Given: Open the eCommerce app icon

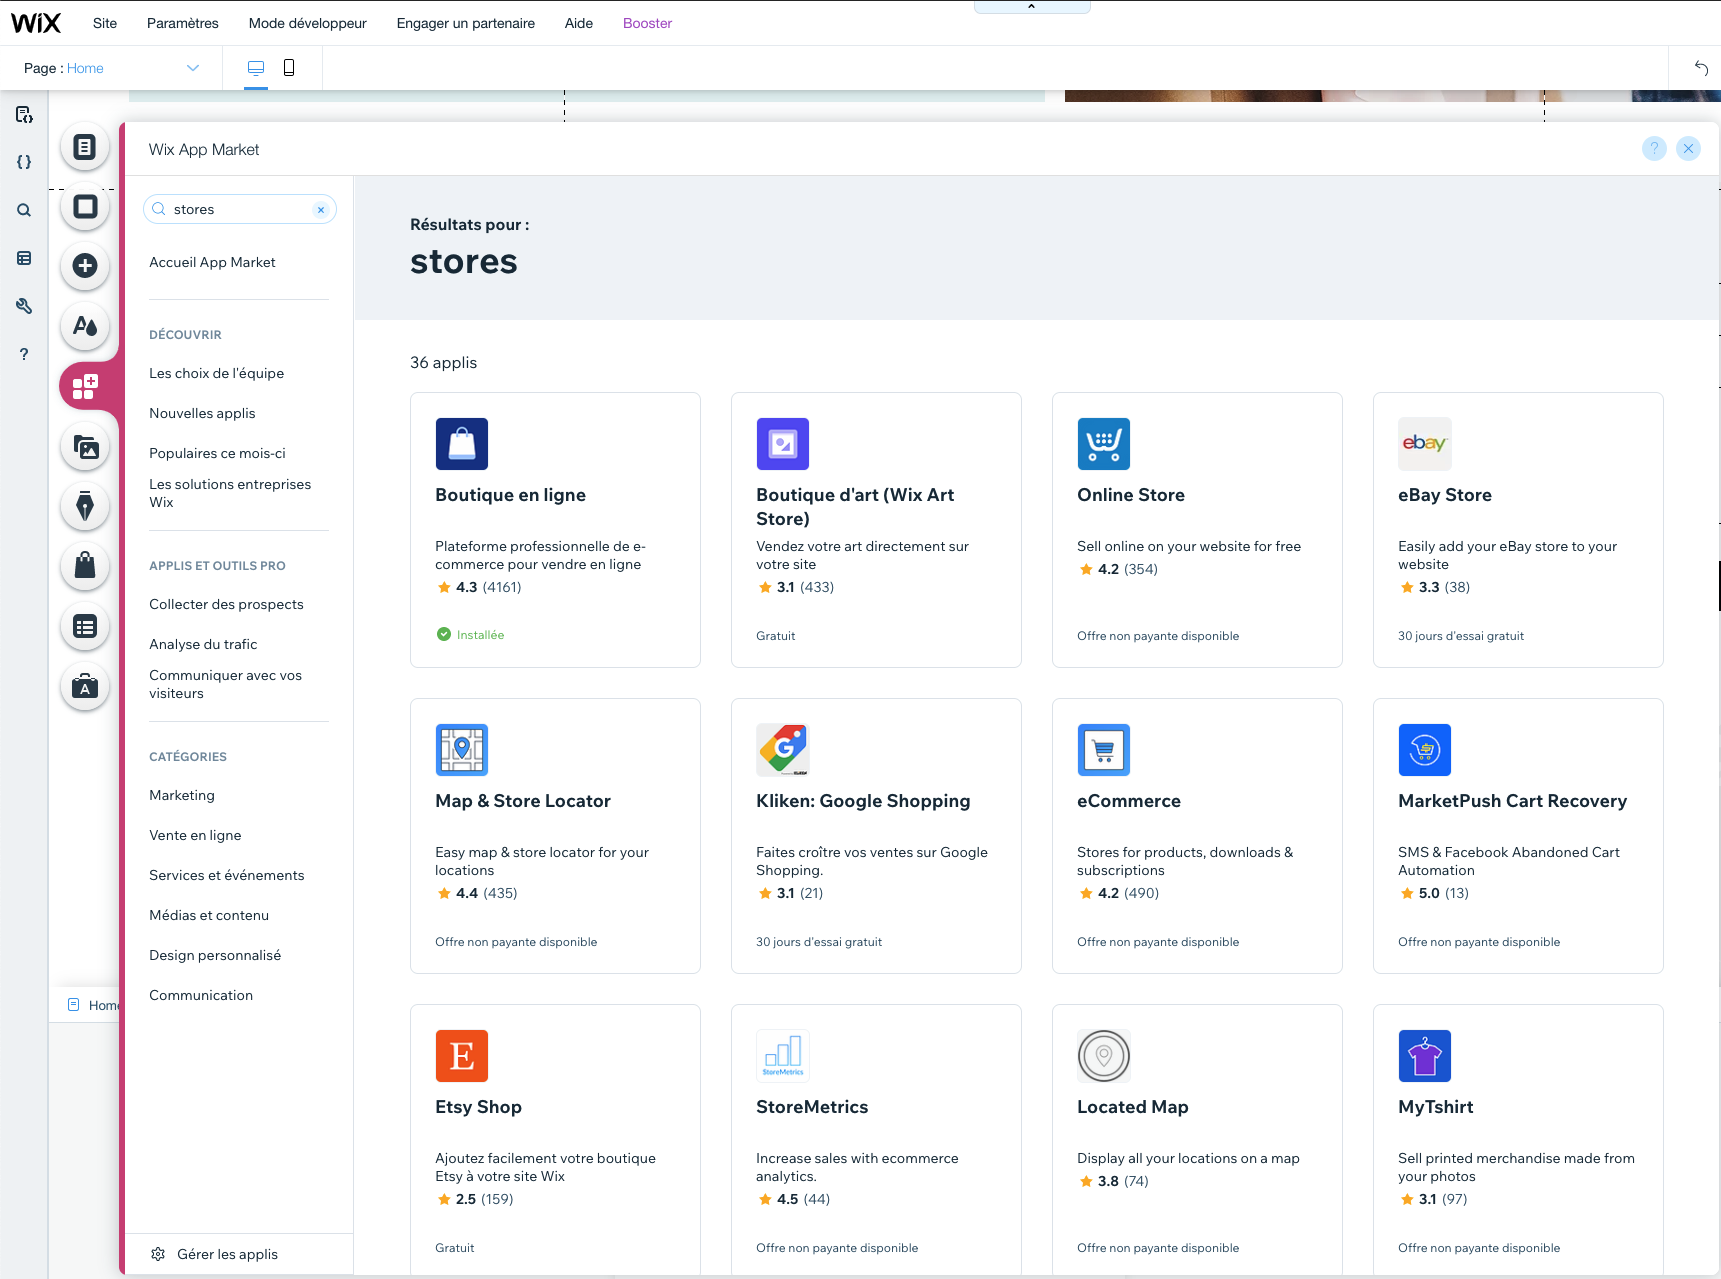Looking at the screenshot, I should (1104, 750).
